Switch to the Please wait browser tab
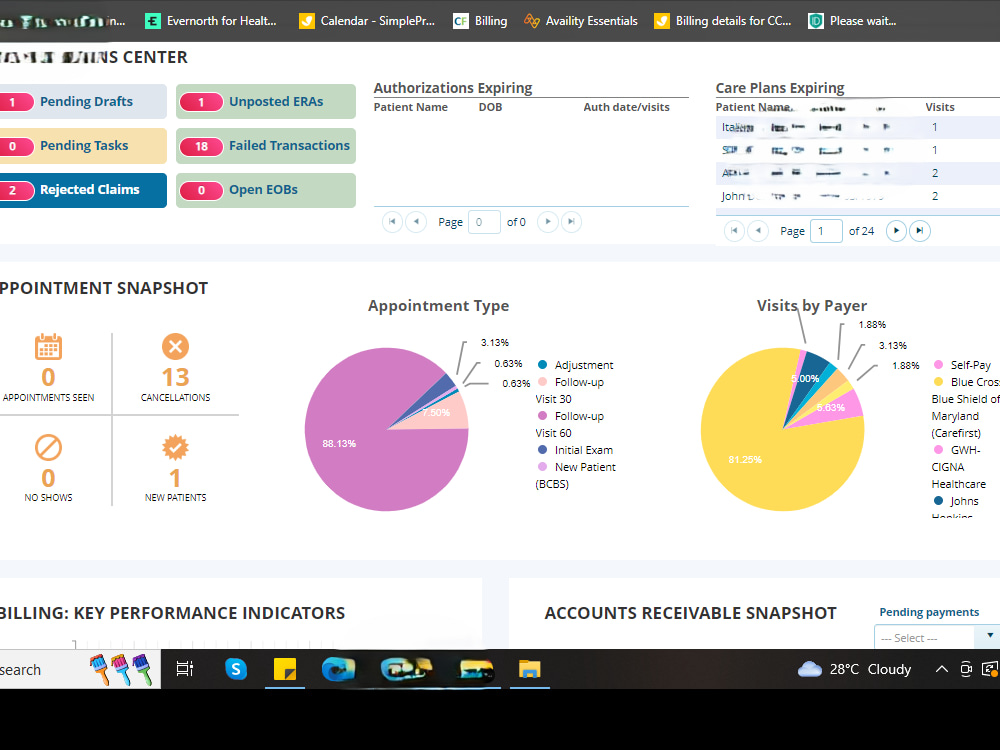This screenshot has height=750, width=1000. (x=853, y=21)
